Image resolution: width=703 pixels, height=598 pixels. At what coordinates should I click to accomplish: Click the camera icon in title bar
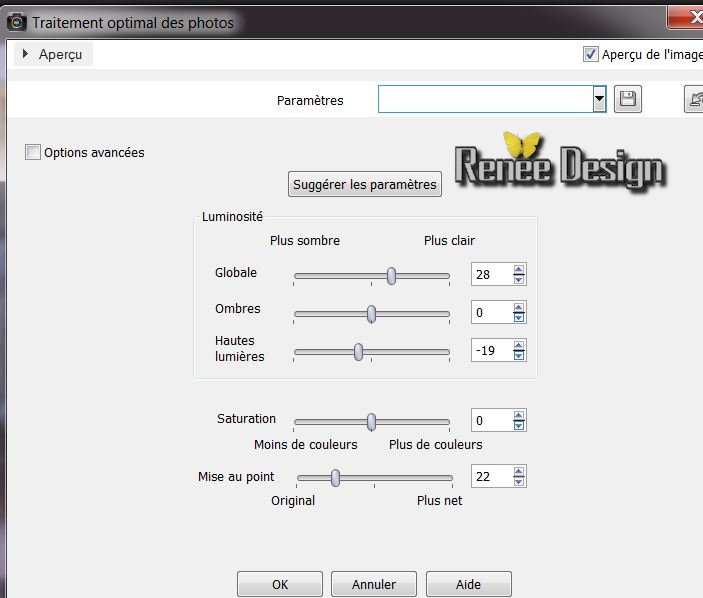17,22
